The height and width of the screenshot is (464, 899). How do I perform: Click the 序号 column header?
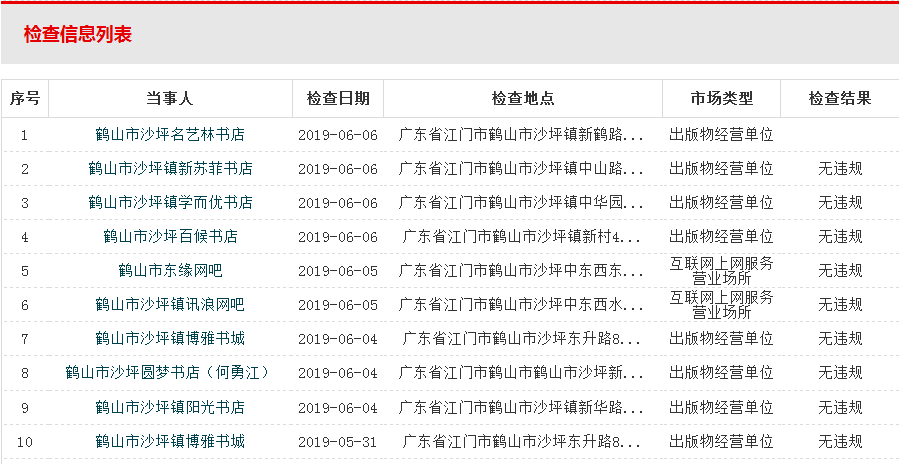[x=25, y=98]
